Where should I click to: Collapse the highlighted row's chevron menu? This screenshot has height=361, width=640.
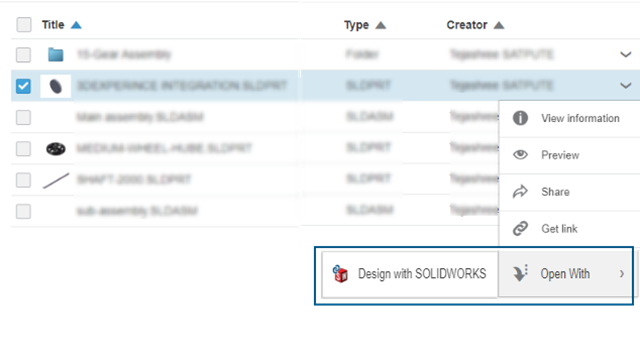[625, 85]
